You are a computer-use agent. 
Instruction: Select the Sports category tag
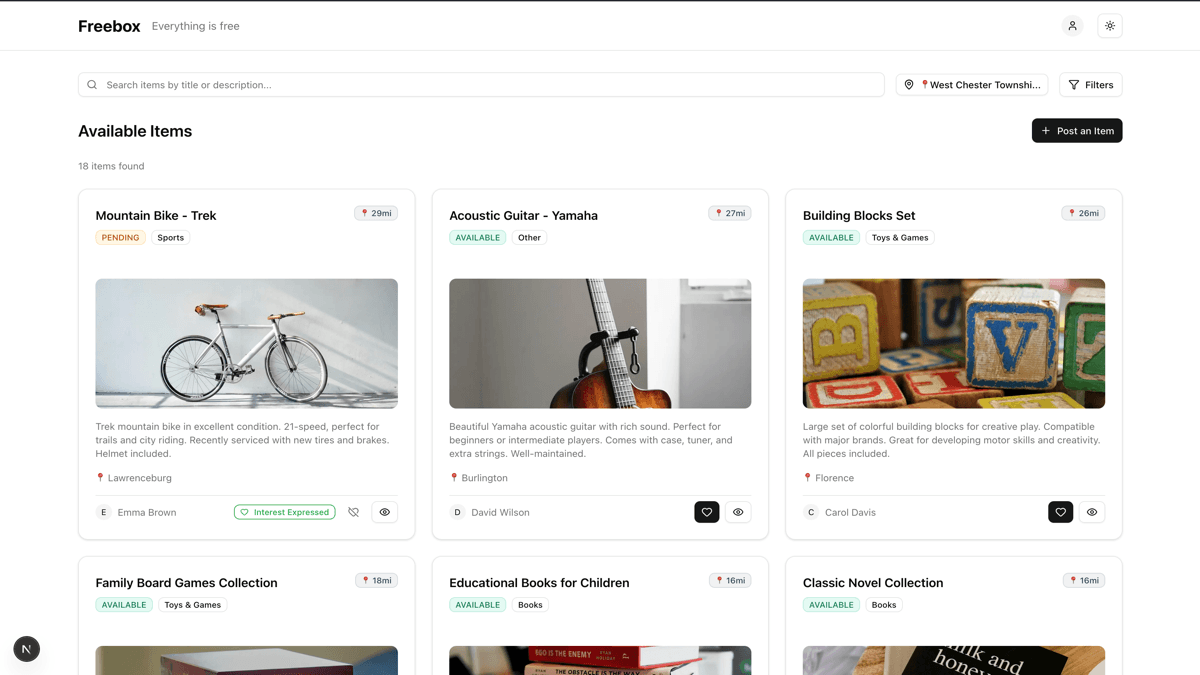point(170,238)
